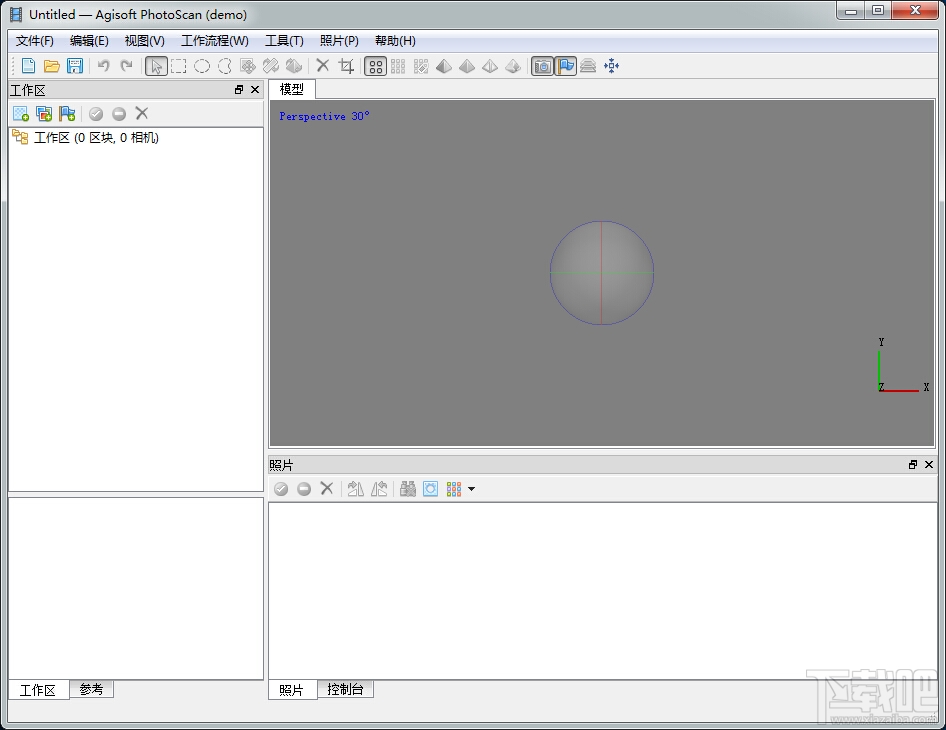Add a chunk to the workspace
This screenshot has height=730, width=946.
(x=21, y=113)
